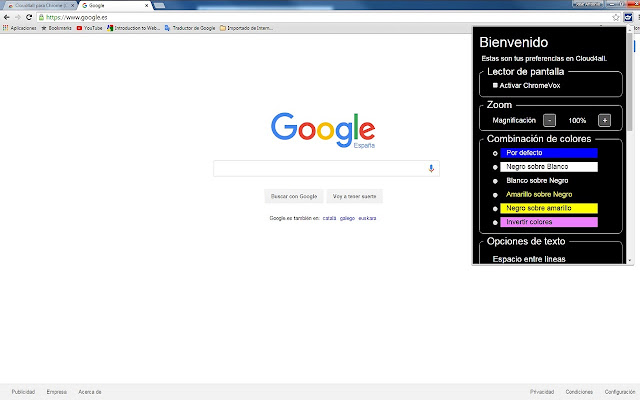The width and height of the screenshot is (640, 400).
Task: Click the scroll down arrow in popup
Action: pos(629,260)
